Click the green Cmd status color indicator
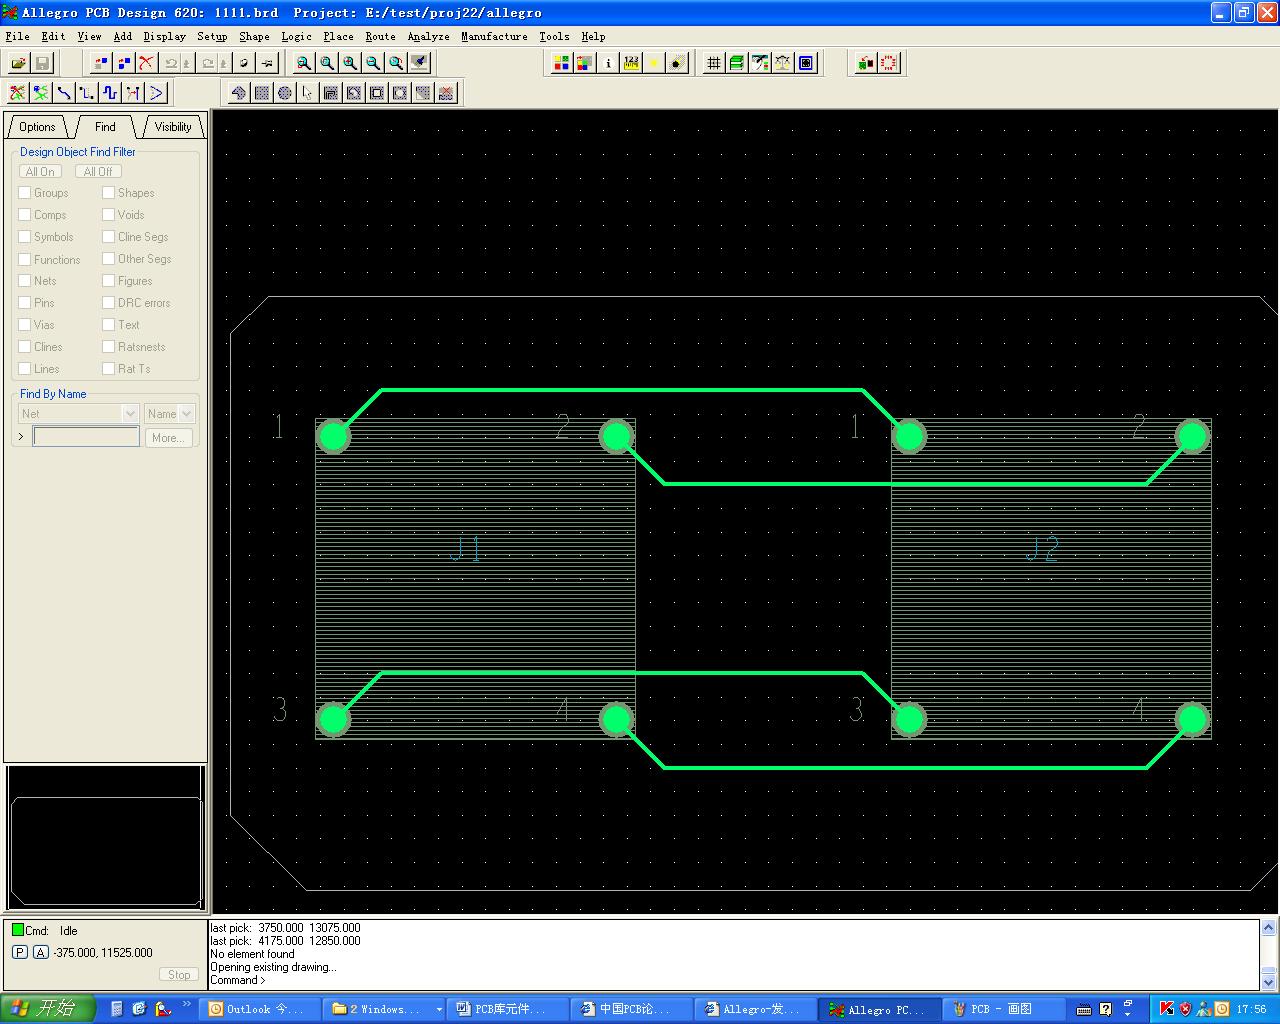1280x1024 pixels. [x=18, y=930]
